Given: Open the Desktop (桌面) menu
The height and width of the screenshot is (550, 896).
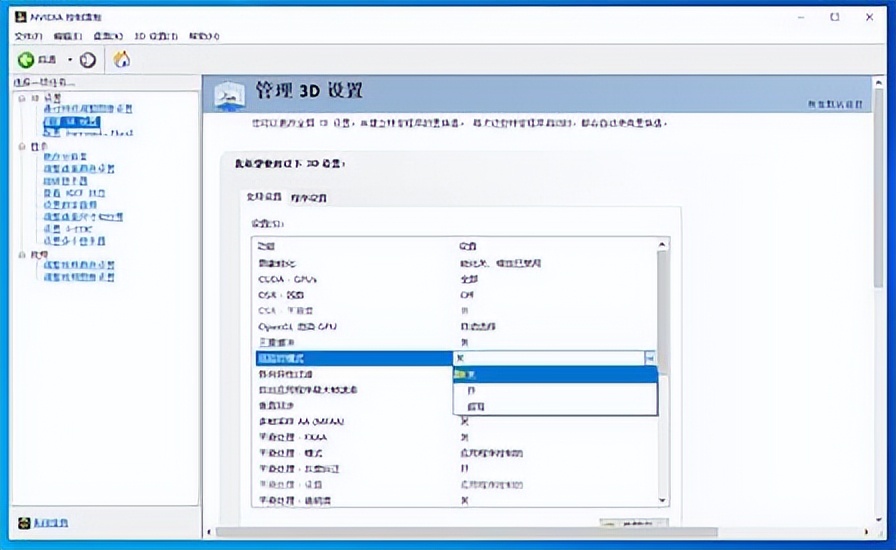Looking at the screenshot, I should coord(108,36).
